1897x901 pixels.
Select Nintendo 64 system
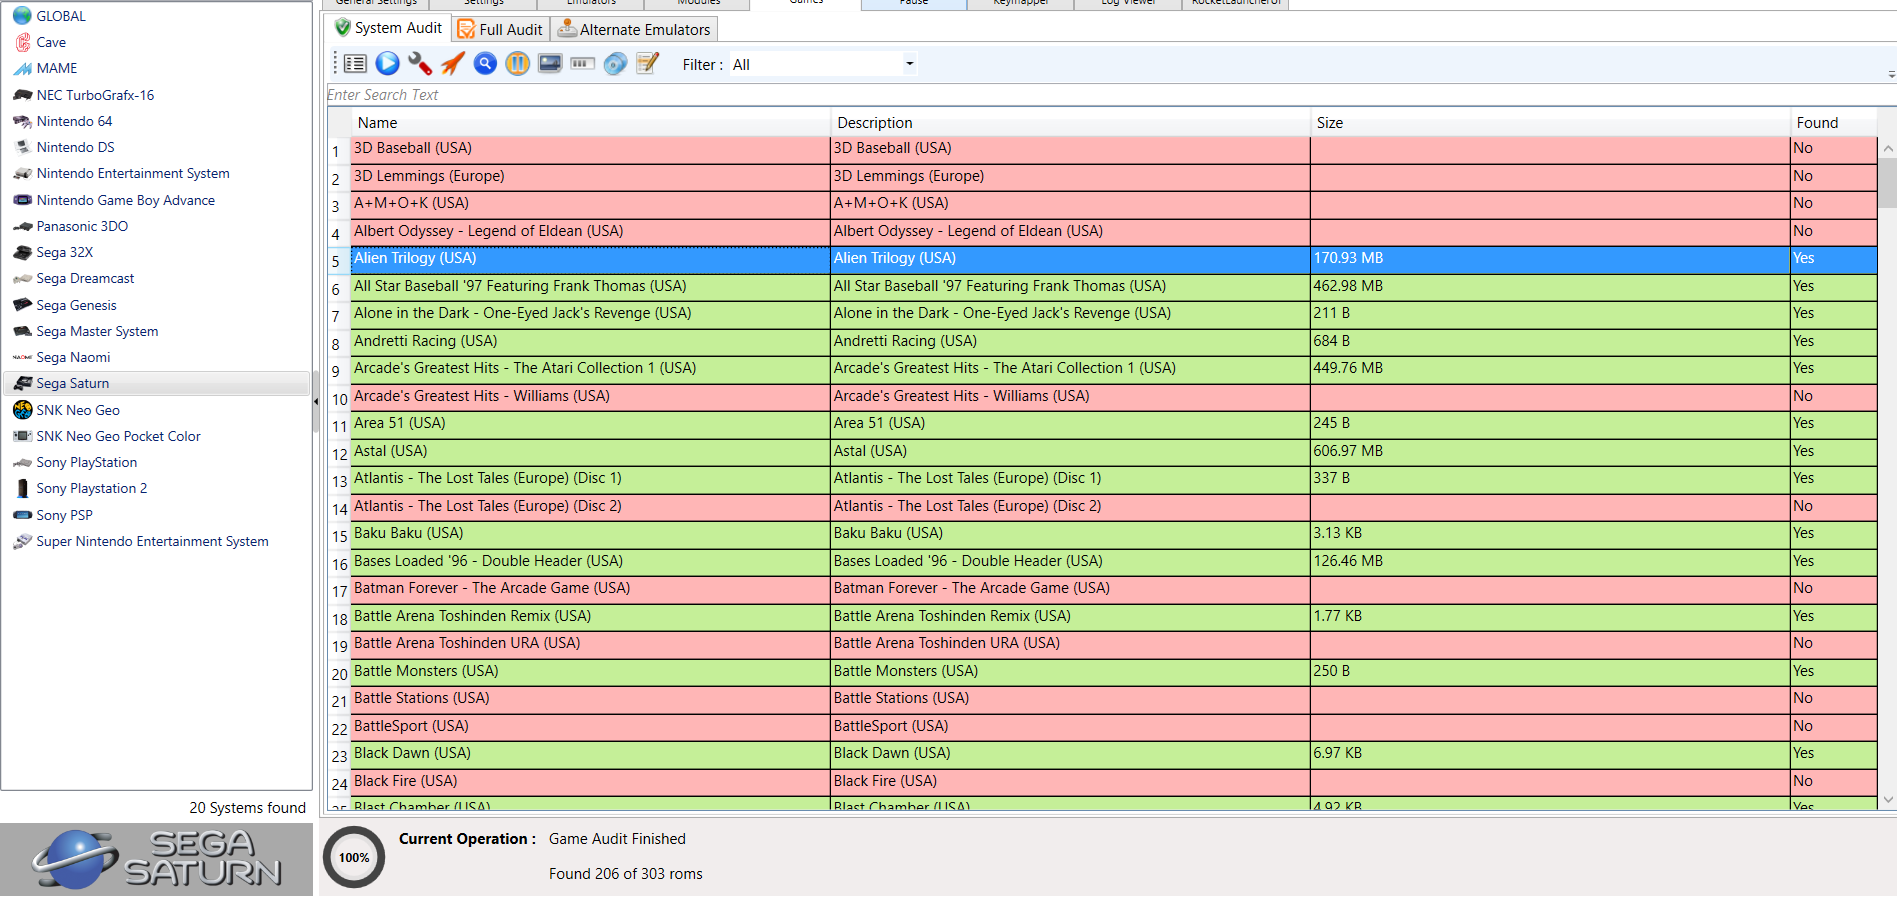pos(74,121)
